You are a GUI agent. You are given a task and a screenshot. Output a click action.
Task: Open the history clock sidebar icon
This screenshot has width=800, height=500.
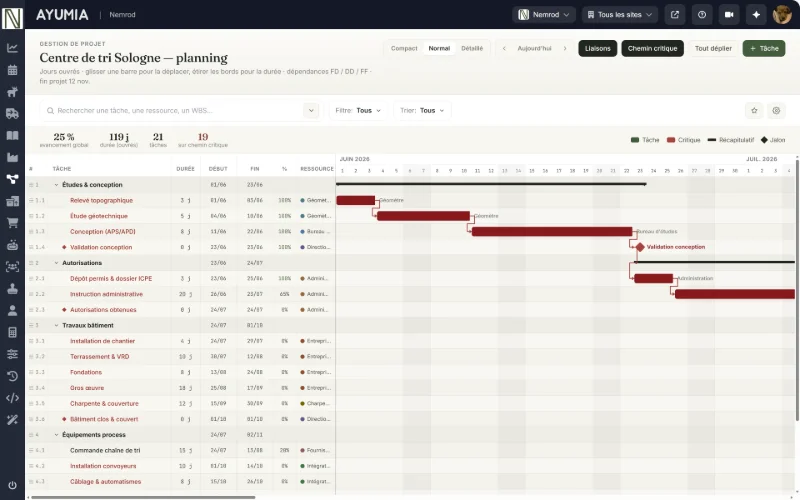click(12, 376)
